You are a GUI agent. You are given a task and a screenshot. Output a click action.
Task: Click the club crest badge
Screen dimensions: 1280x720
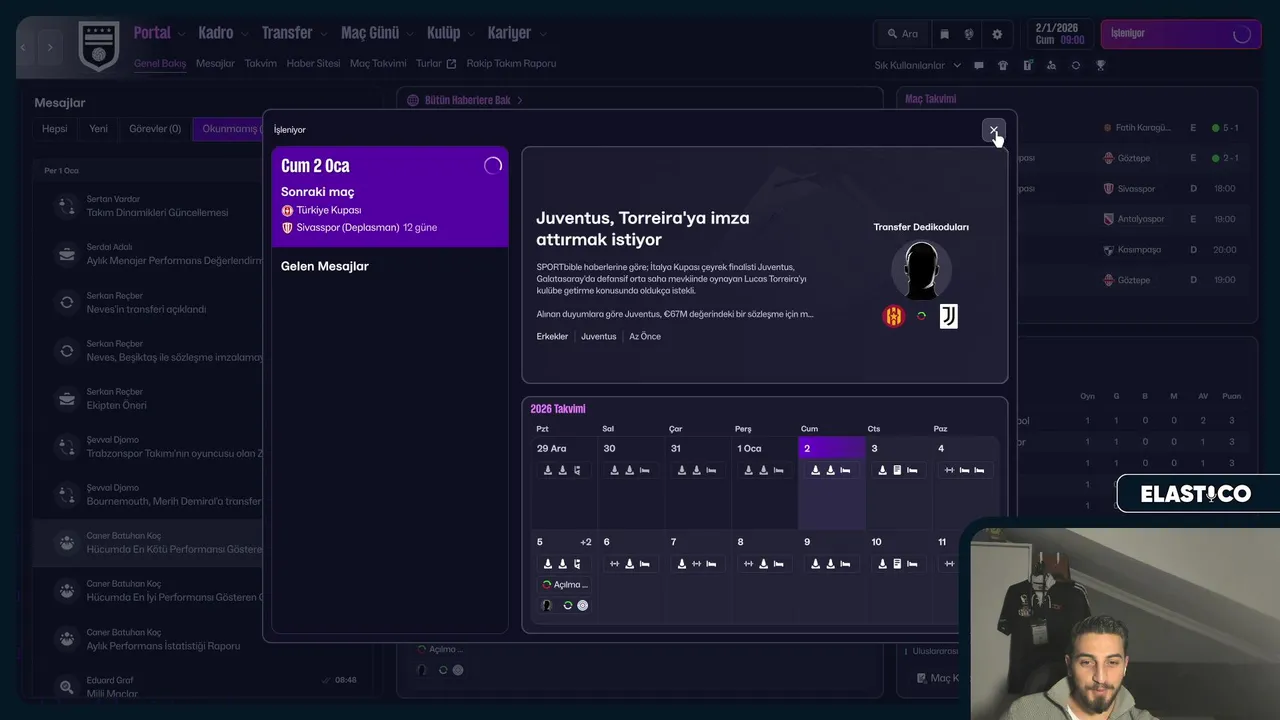pyautogui.click(x=98, y=46)
